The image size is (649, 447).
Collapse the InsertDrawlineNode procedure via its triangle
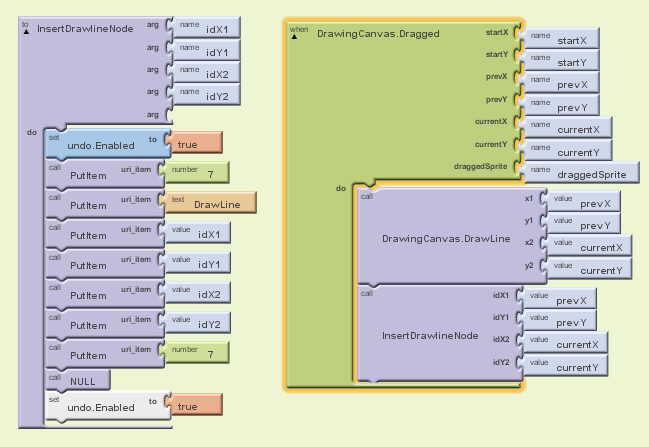(x=26, y=31)
